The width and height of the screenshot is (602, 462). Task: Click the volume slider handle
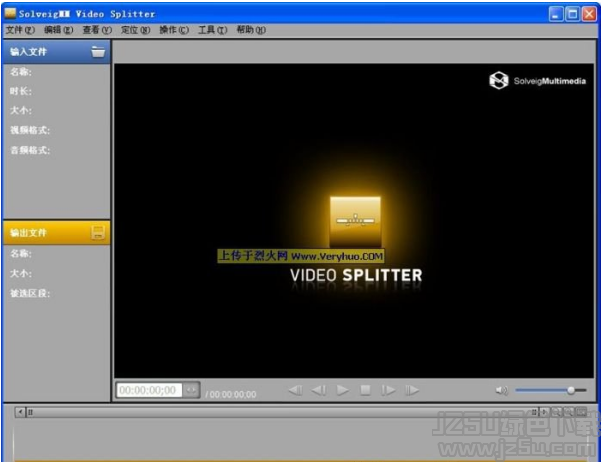tap(571, 390)
